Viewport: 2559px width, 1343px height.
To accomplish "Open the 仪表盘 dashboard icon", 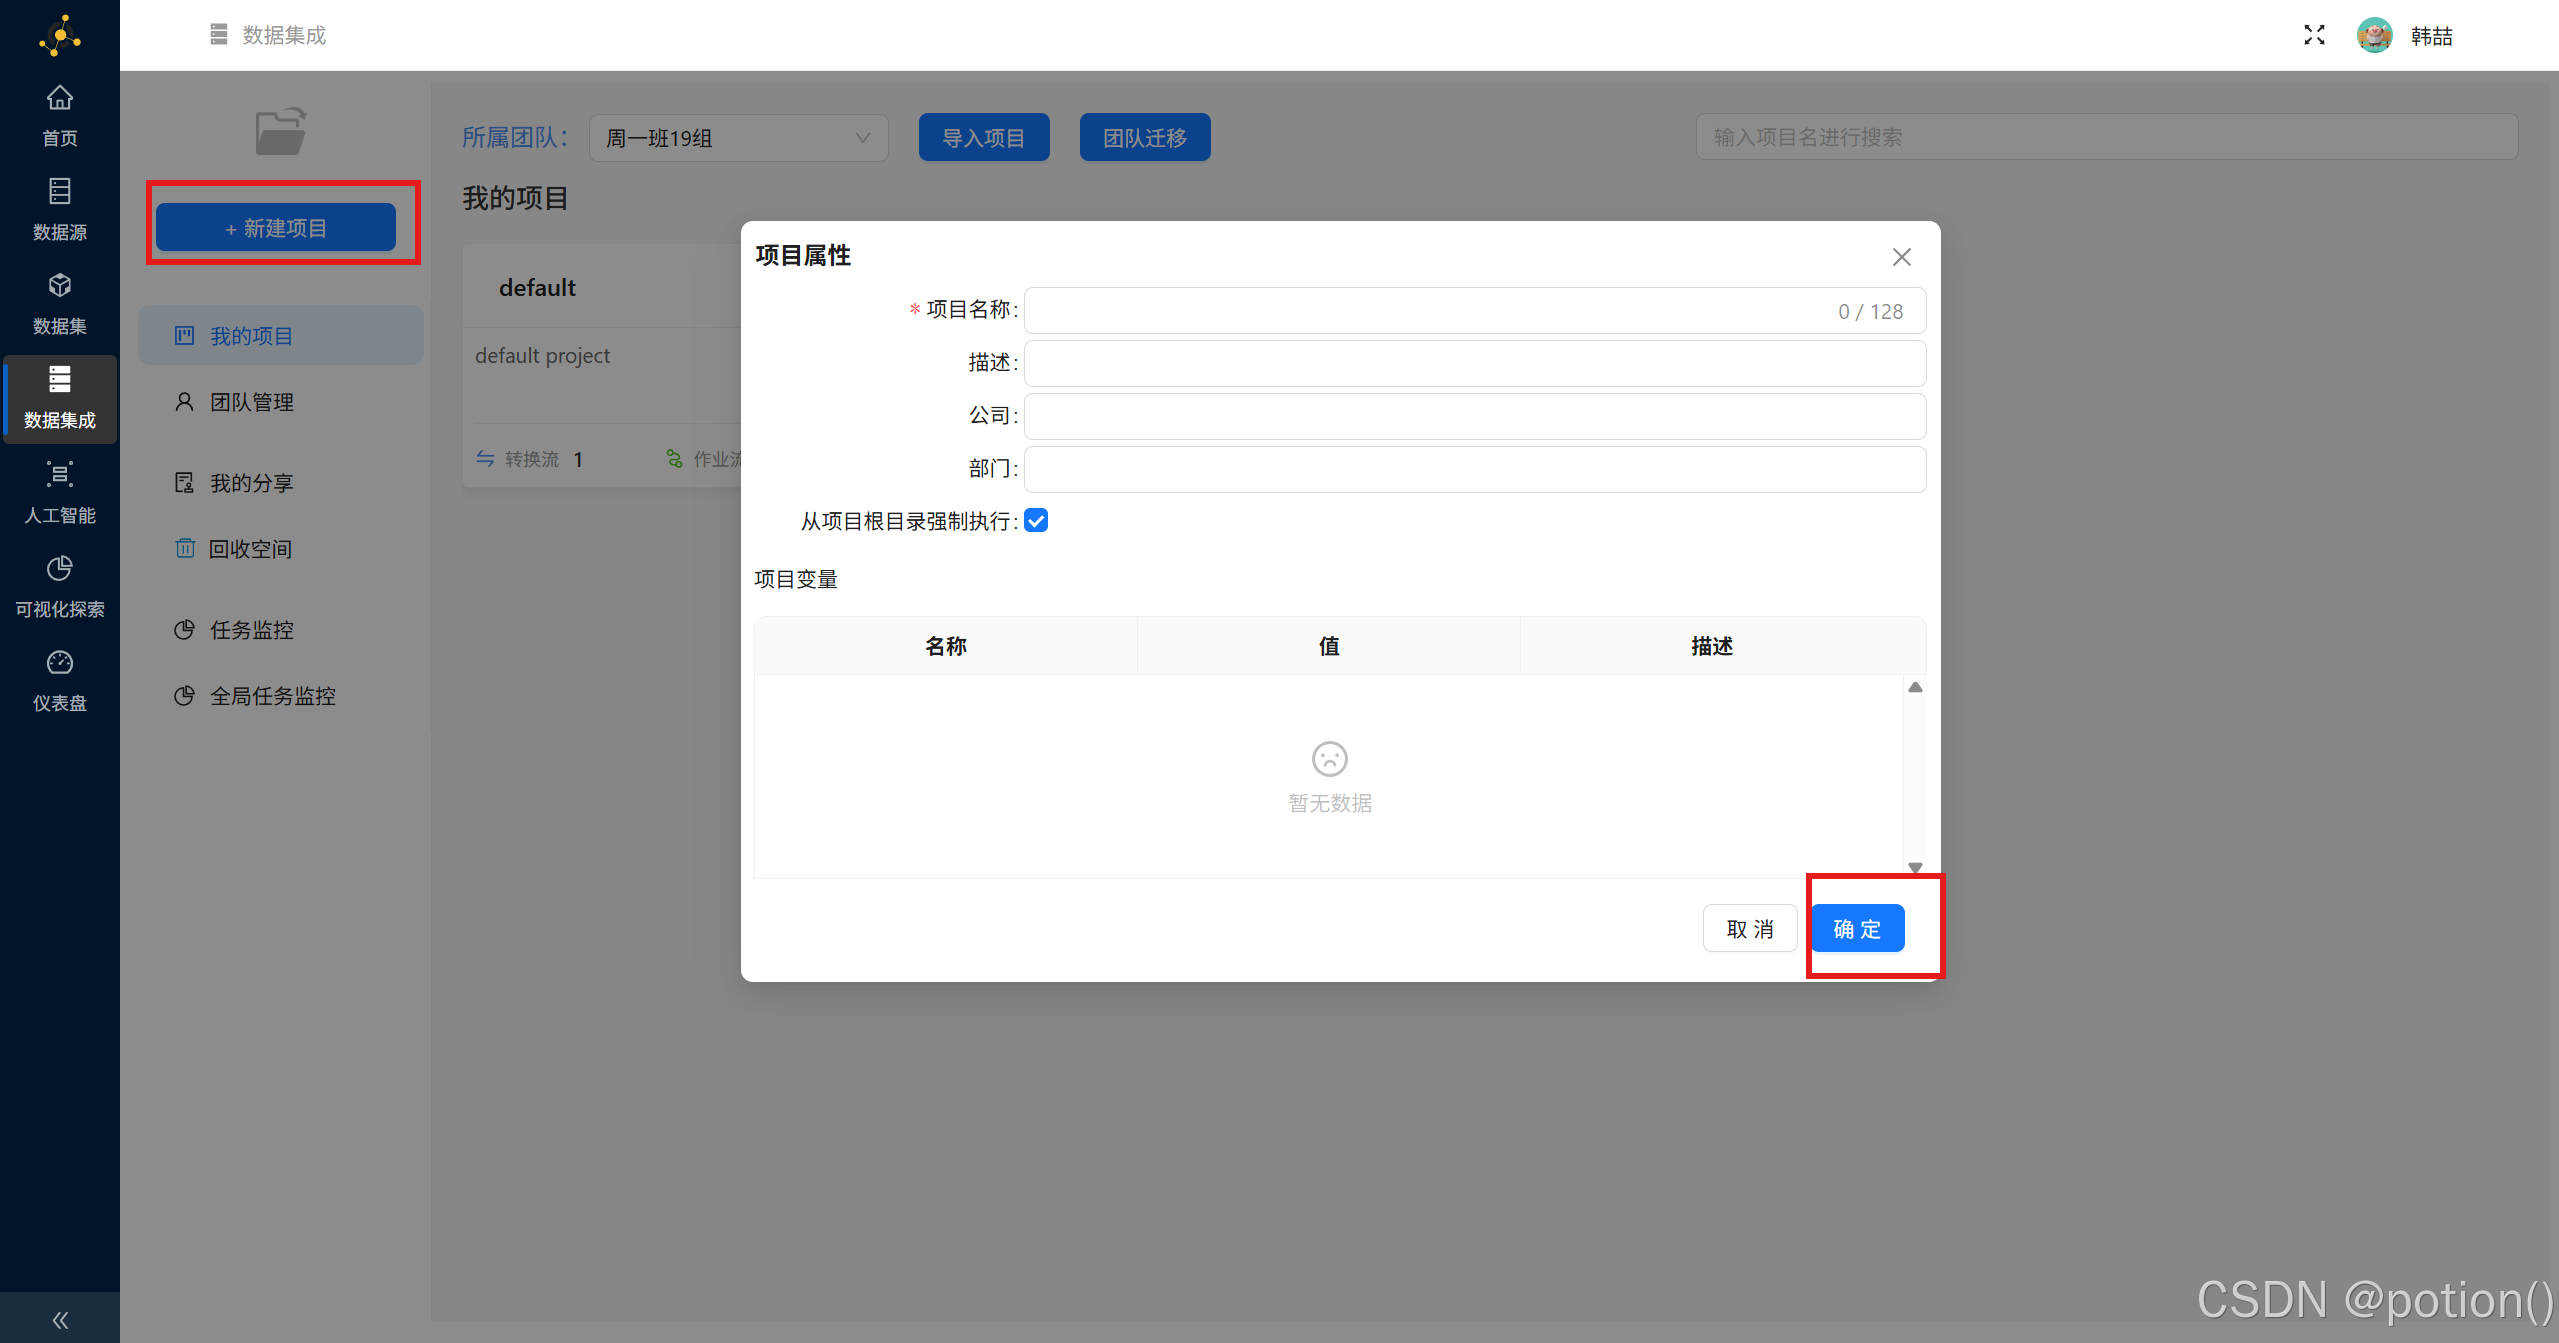I will tap(59, 678).
